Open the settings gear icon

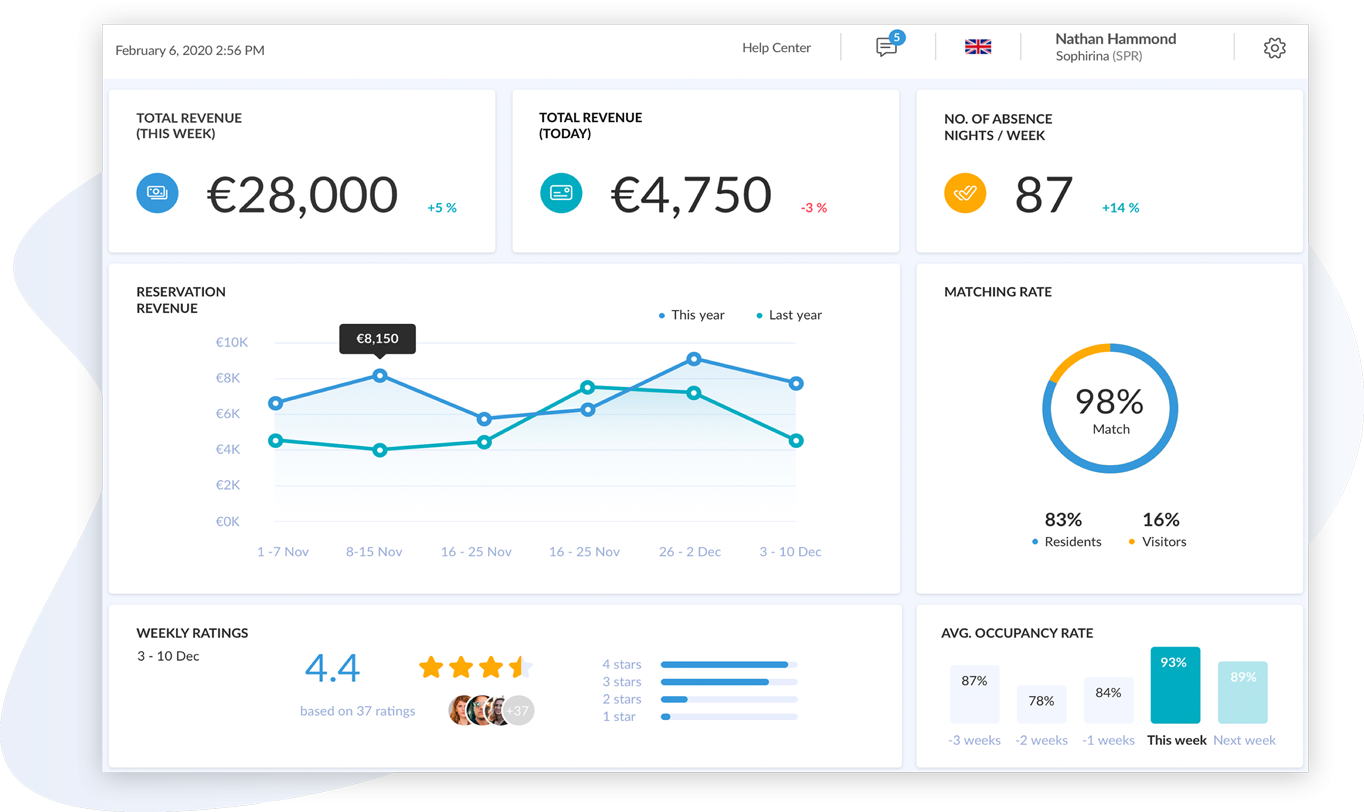click(x=1274, y=48)
